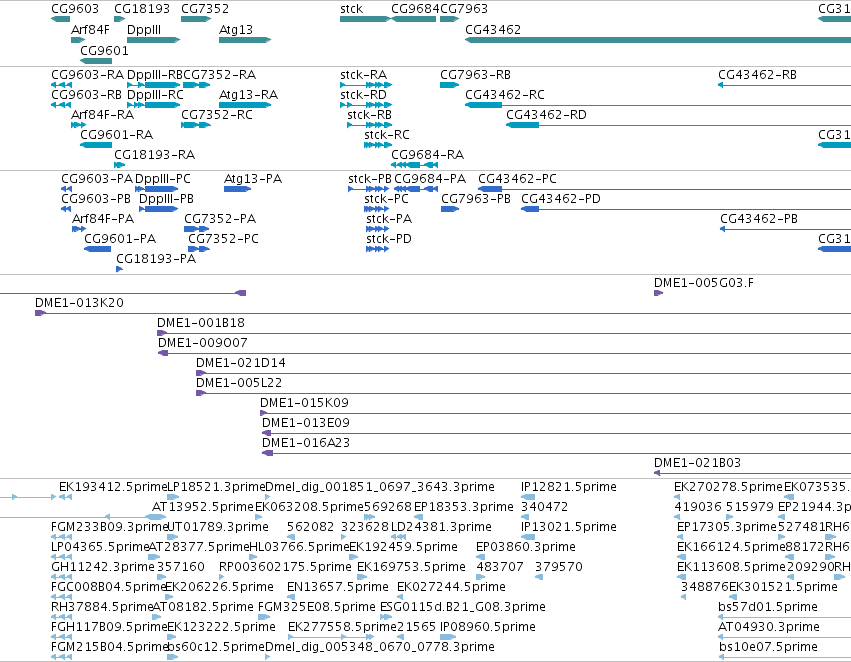
Task: Select the CG9603-RA transcript
Action: [61, 85]
